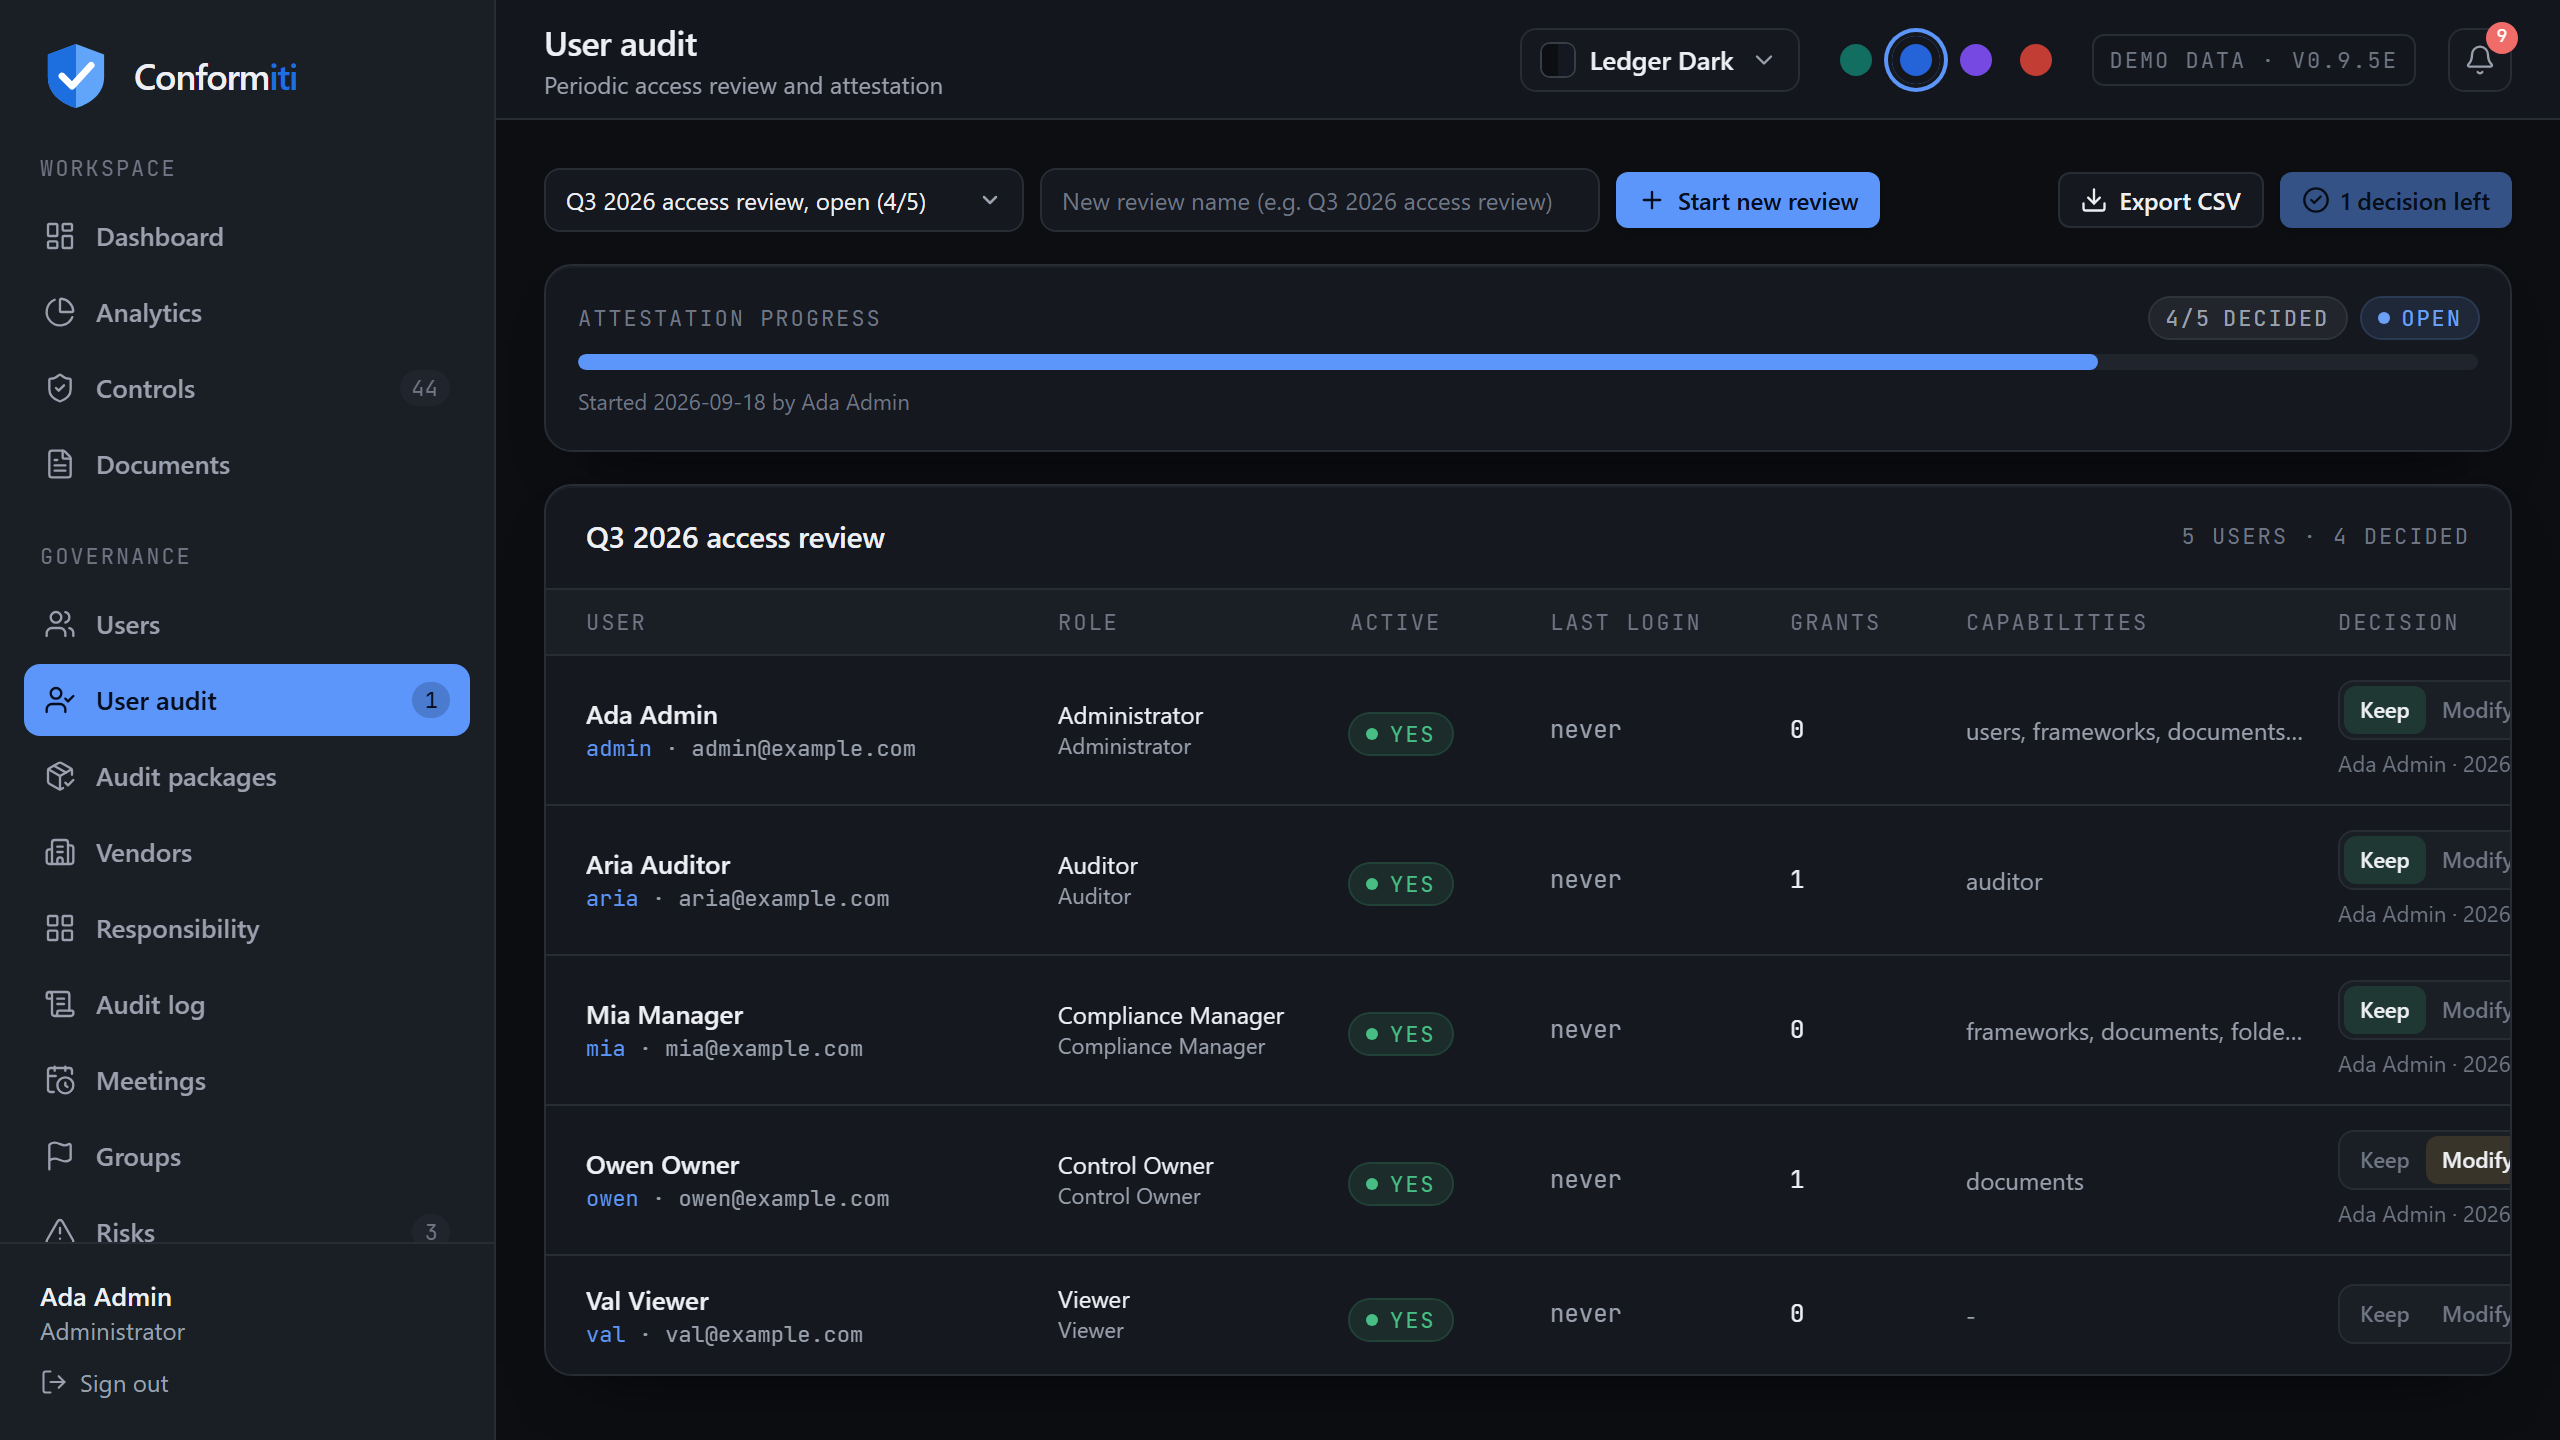Click the Analytics pie chart icon
Viewport: 2560px width, 1440px height.
tap(60, 313)
